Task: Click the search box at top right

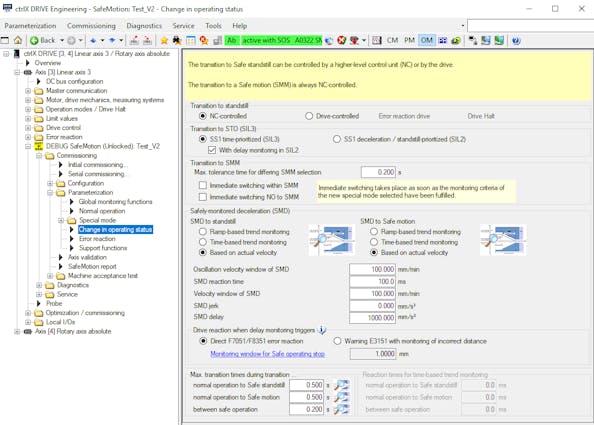Action: [530, 26]
